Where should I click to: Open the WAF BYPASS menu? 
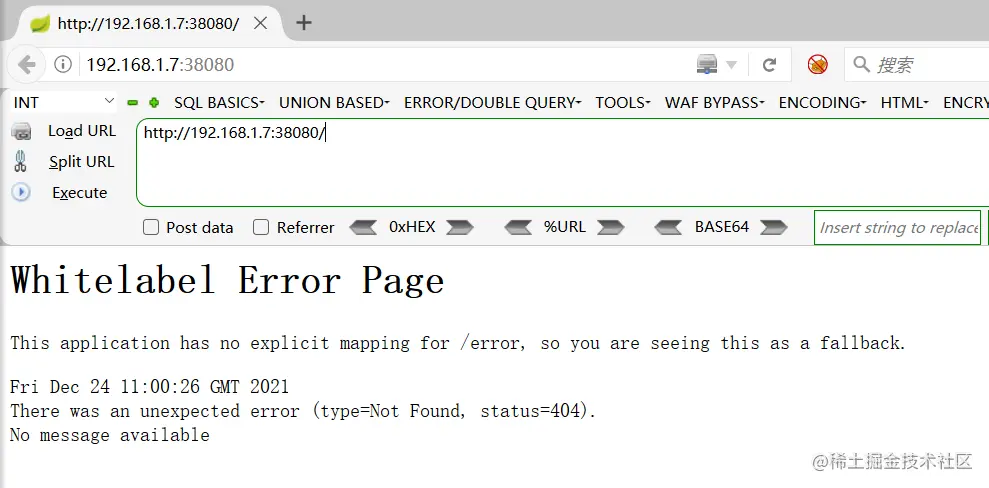point(715,103)
